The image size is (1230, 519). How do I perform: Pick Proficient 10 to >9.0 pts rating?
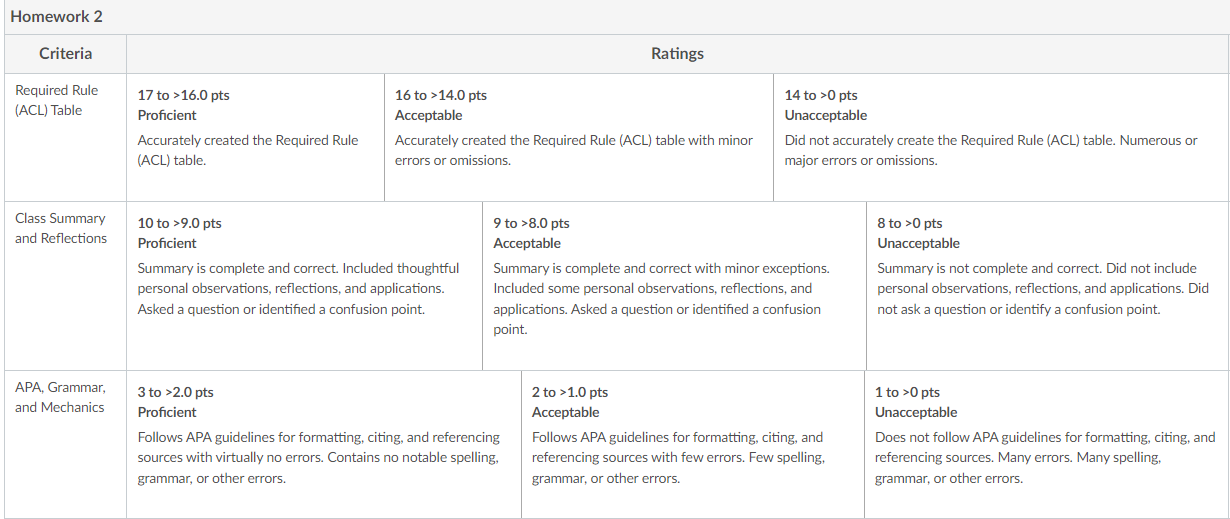(304, 285)
